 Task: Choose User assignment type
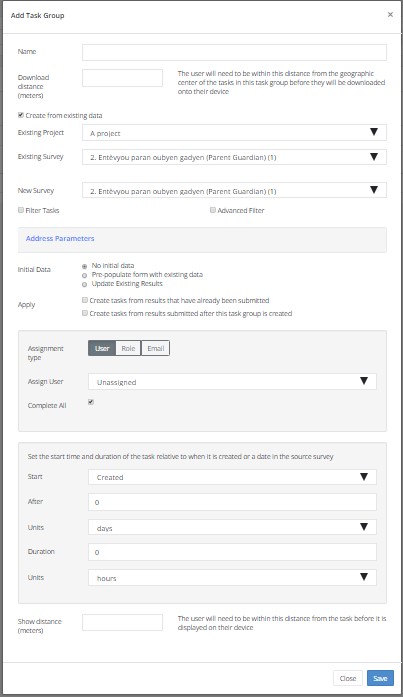coord(102,348)
